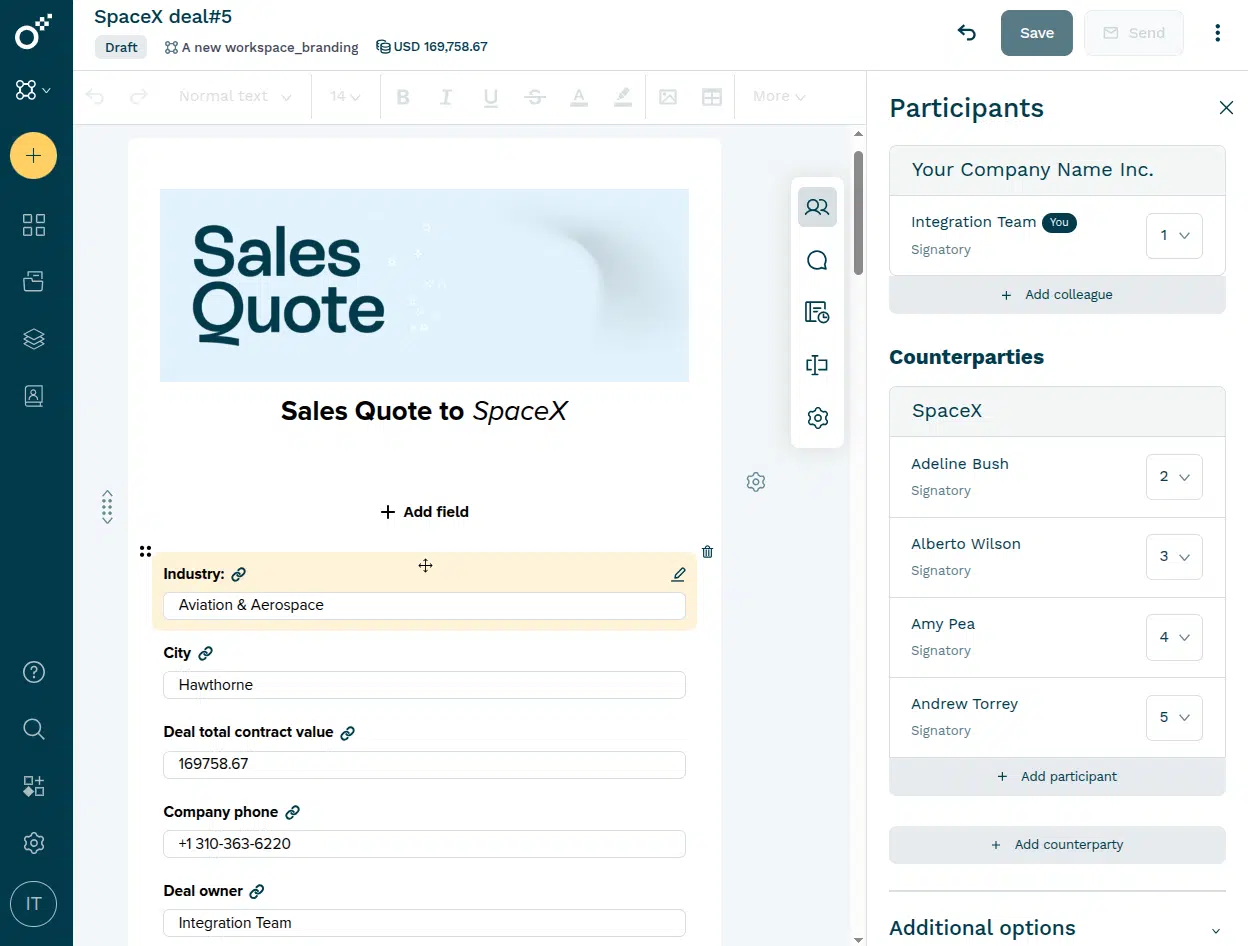Open the highlight color picker
Image resolution: width=1248 pixels, height=946 pixels.
[623, 96]
